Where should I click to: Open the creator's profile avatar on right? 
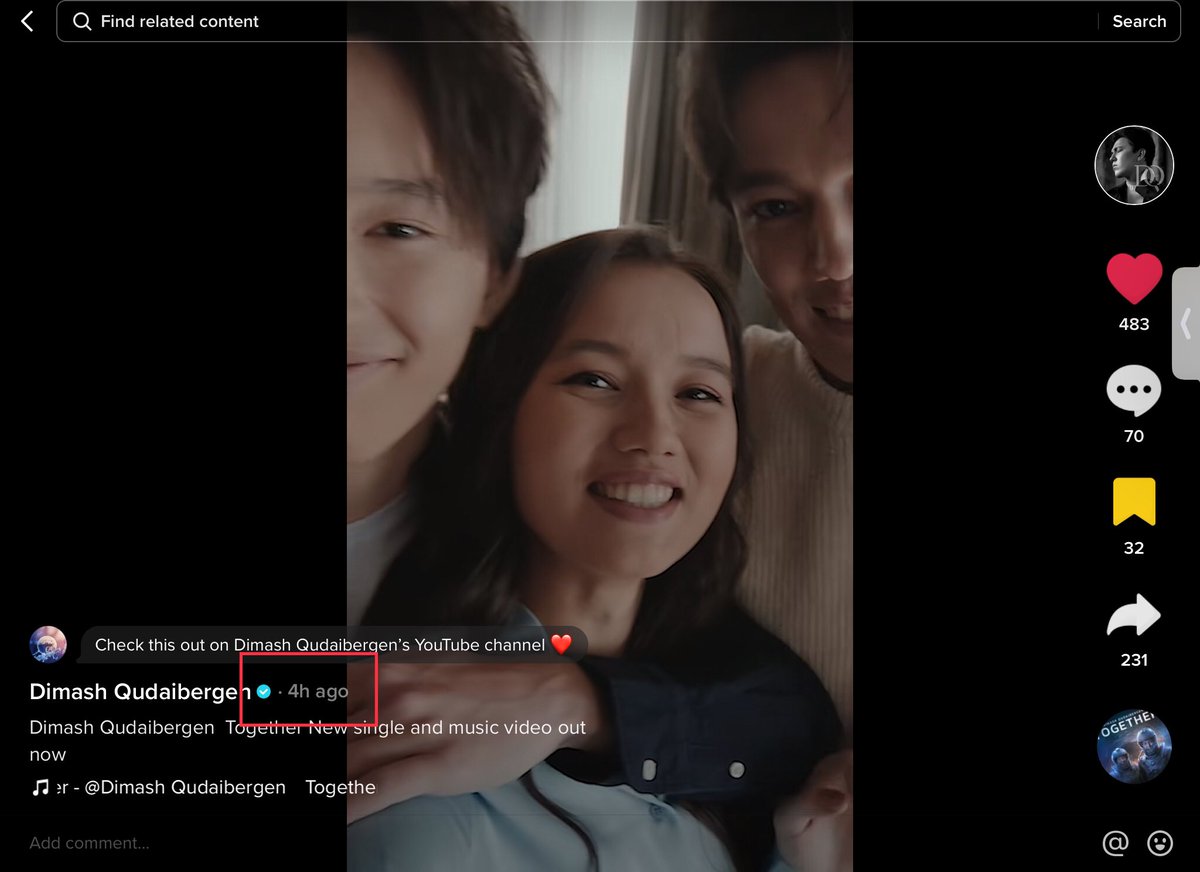(x=1134, y=165)
